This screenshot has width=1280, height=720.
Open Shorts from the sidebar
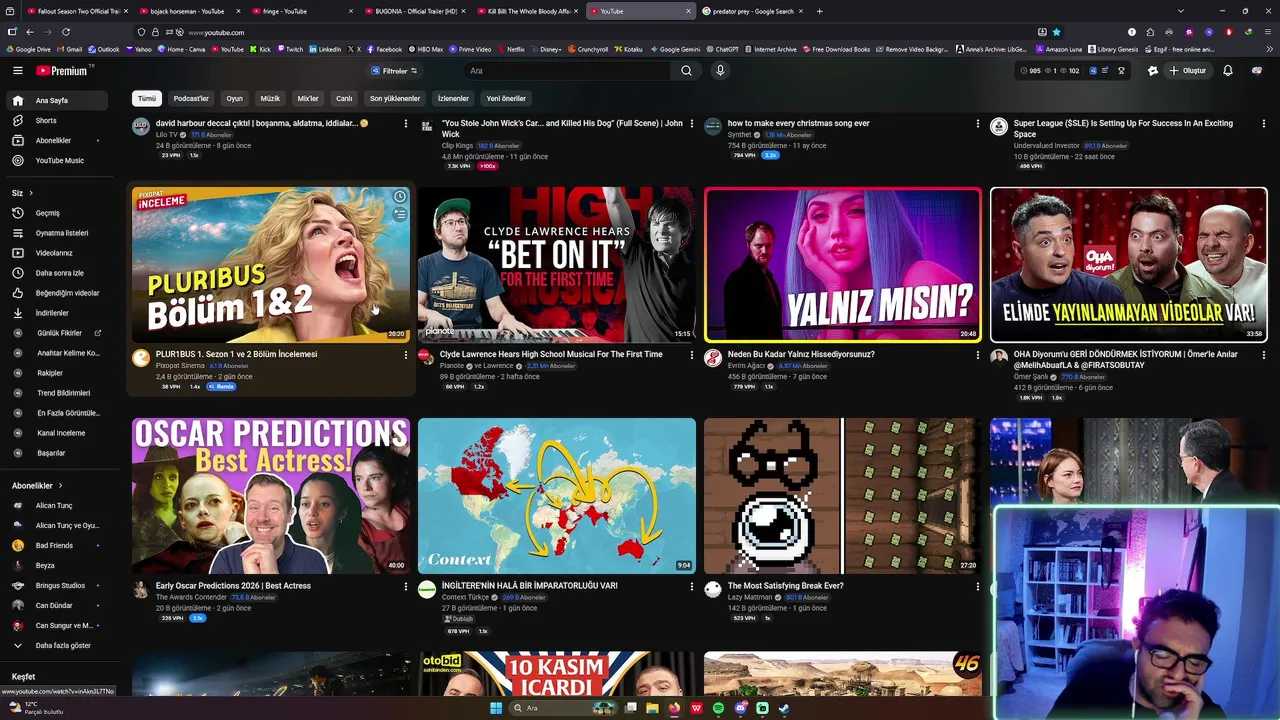click(55, 121)
